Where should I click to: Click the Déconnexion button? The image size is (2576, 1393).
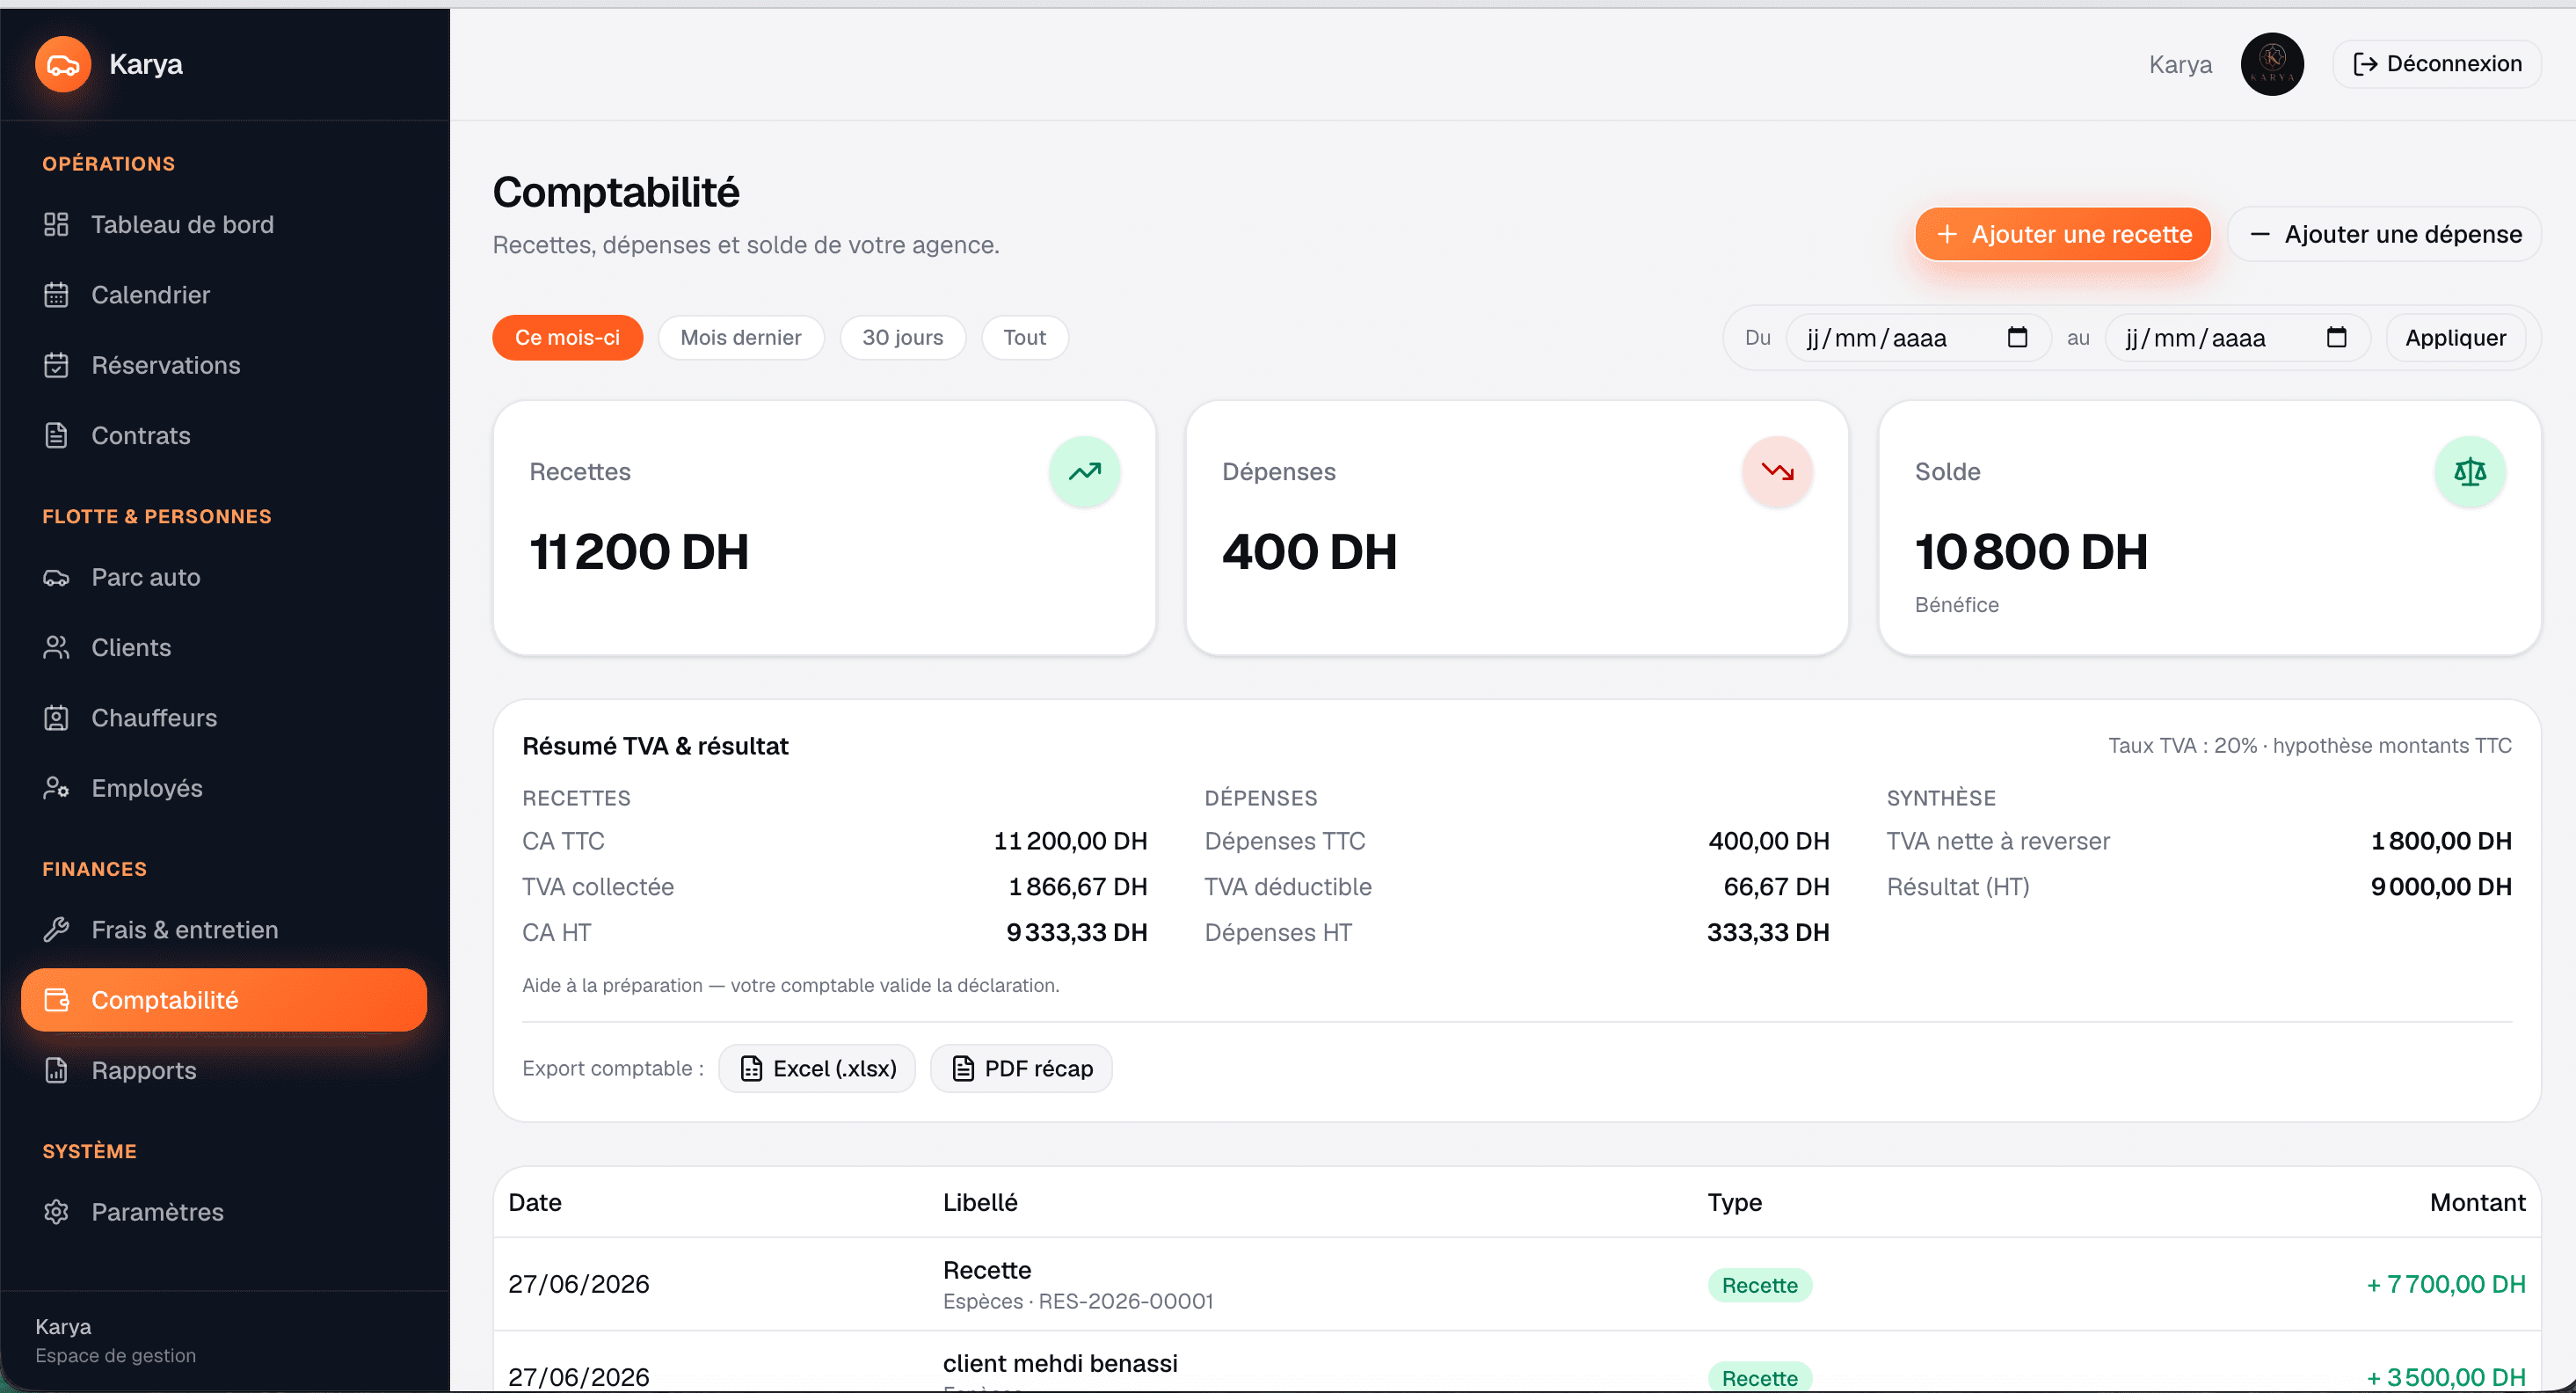tap(2437, 64)
